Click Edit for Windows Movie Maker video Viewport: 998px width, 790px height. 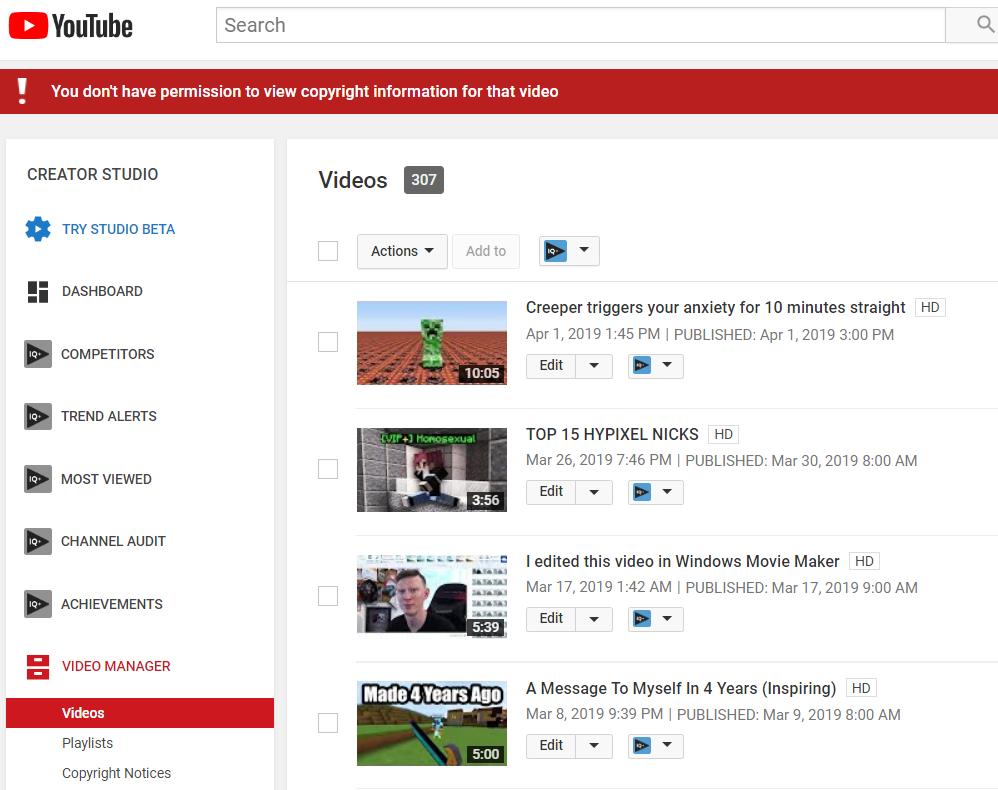(x=551, y=619)
